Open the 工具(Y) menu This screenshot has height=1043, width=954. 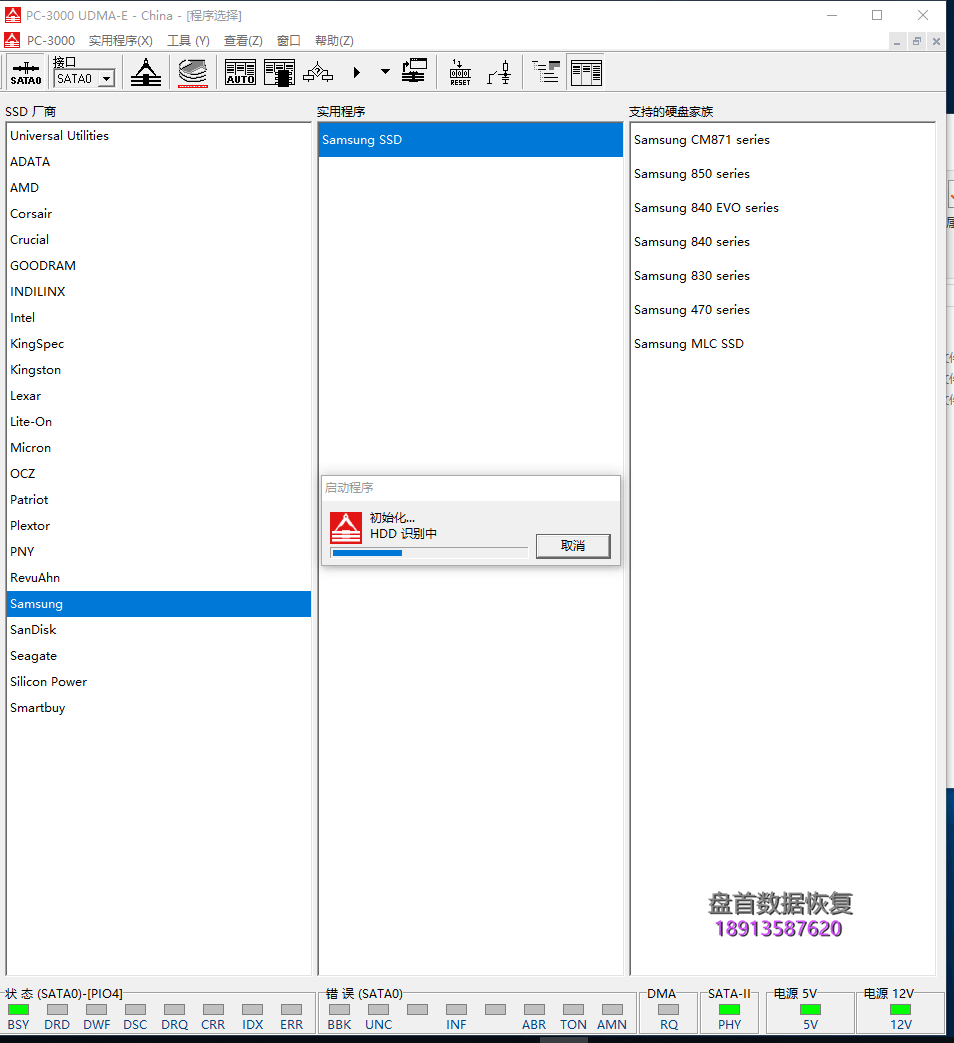point(188,41)
